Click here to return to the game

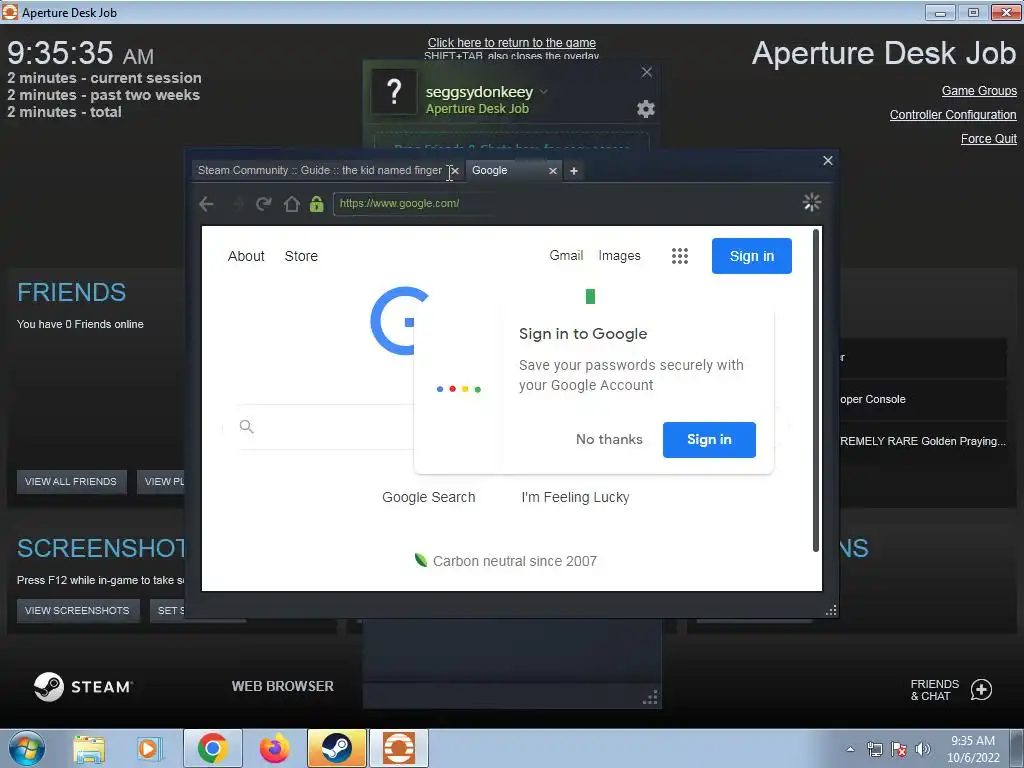[511, 42]
